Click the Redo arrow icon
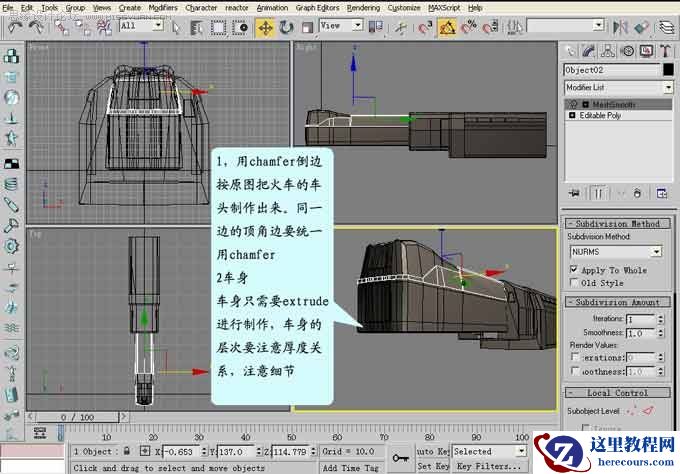680x474 pixels. point(36,27)
